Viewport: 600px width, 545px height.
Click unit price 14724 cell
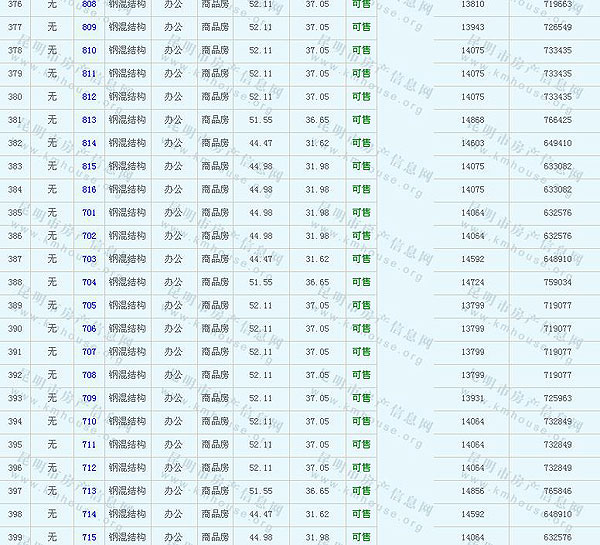coord(473,282)
